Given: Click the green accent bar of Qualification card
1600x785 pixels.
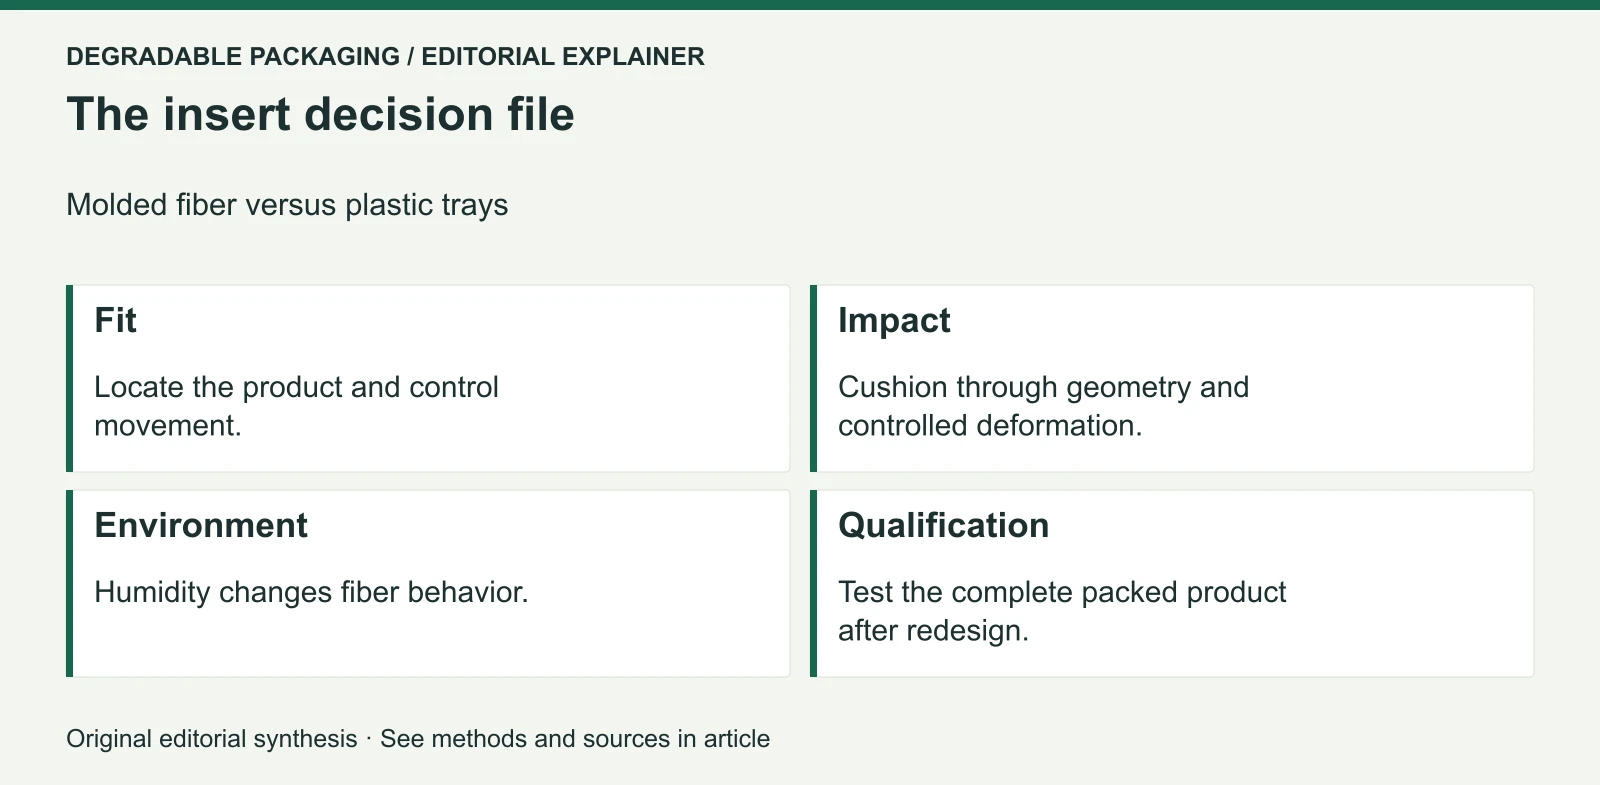Looking at the screenshot, I should [x=814, y=583].
